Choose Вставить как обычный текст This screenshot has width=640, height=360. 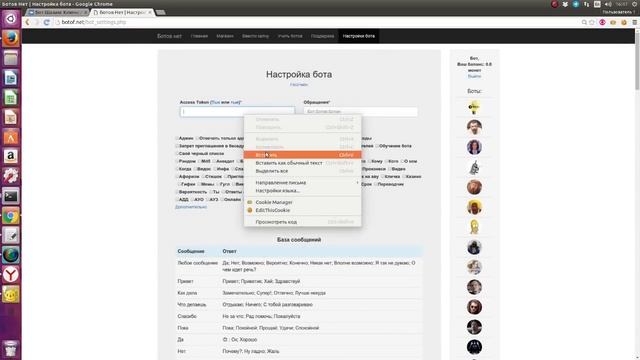(302, 163)
